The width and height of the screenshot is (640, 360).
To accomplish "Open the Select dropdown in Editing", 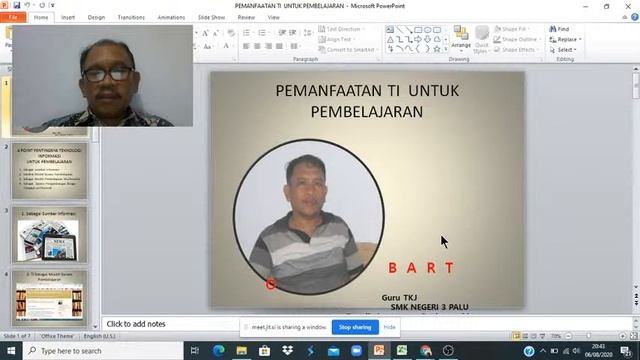I will click(563, 49).
